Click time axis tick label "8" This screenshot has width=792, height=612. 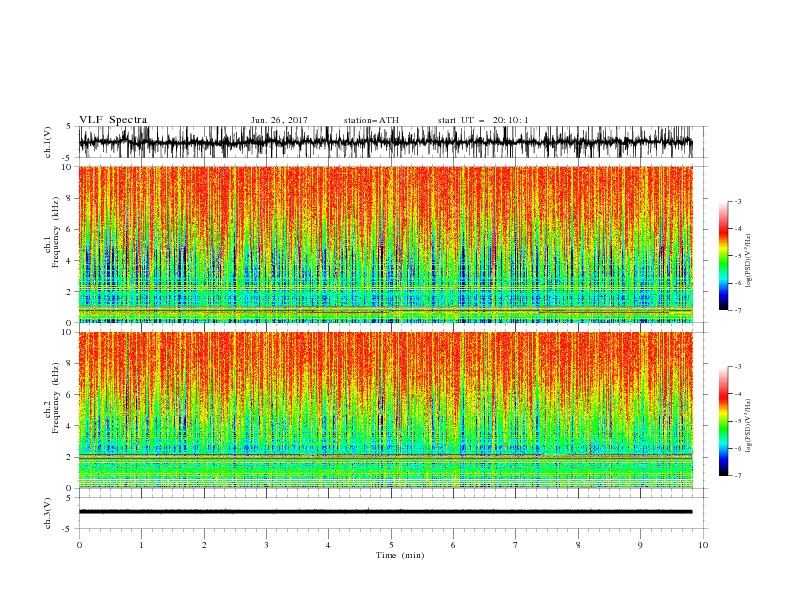[578, 545]
